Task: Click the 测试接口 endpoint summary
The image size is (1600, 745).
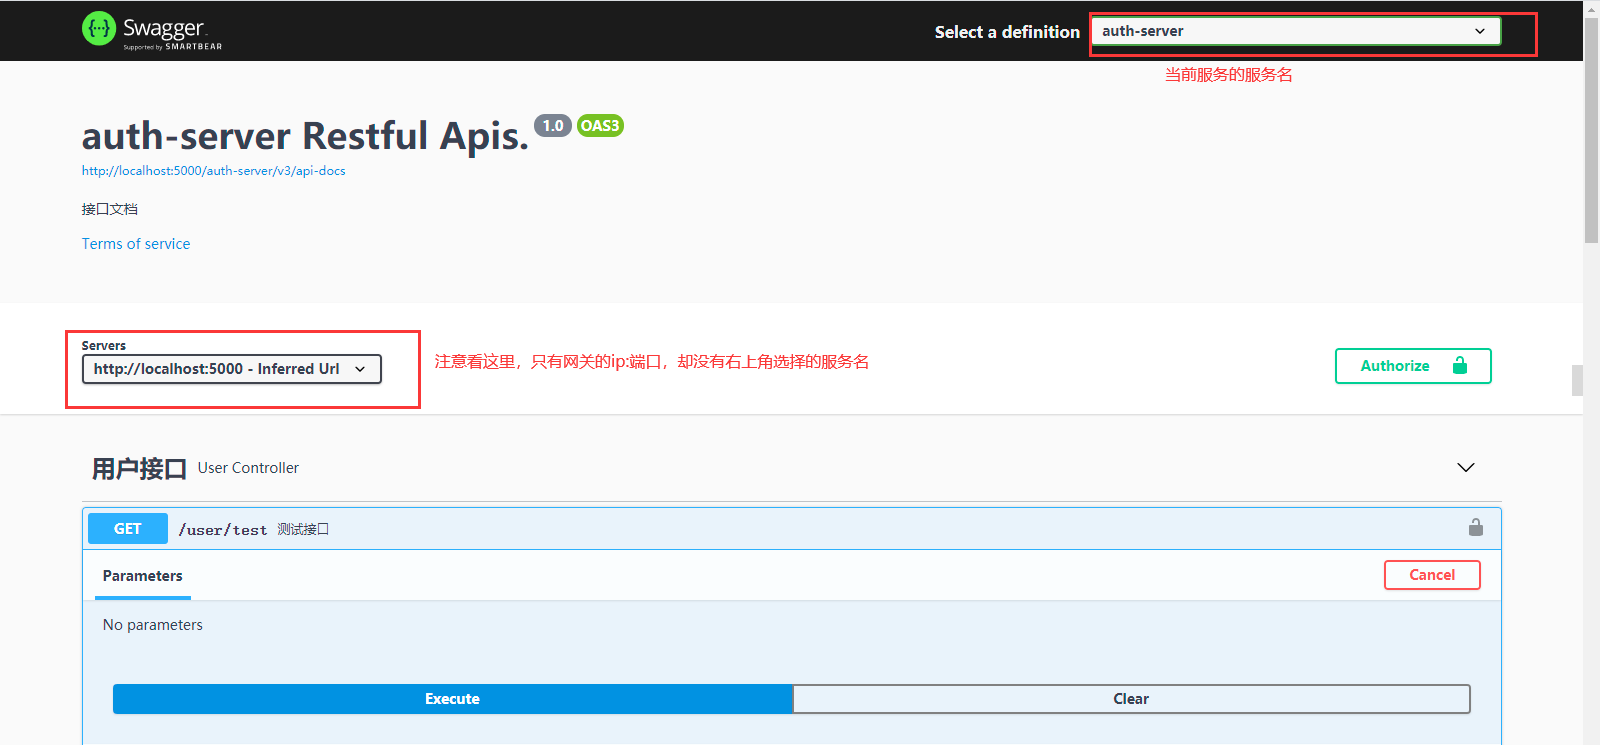Action: (303, 530)
